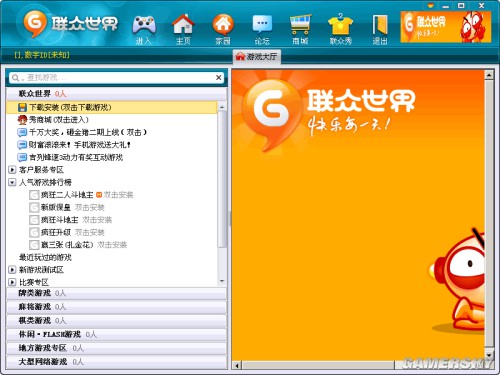
Task: Expand the 新游戏测试区 tree node
Action: (12, 270)
